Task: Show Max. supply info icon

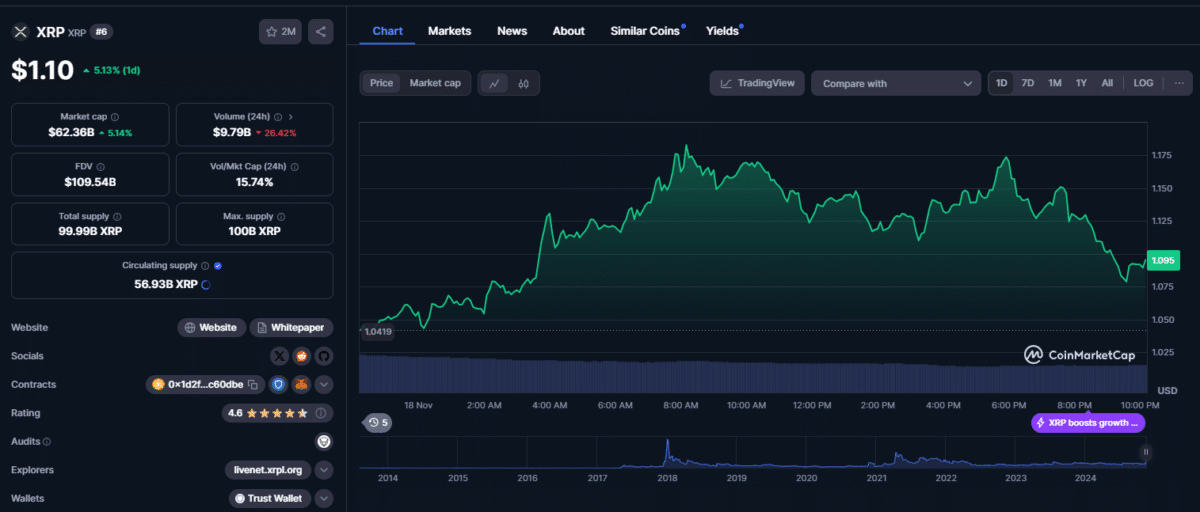Action: coord(282,216)
